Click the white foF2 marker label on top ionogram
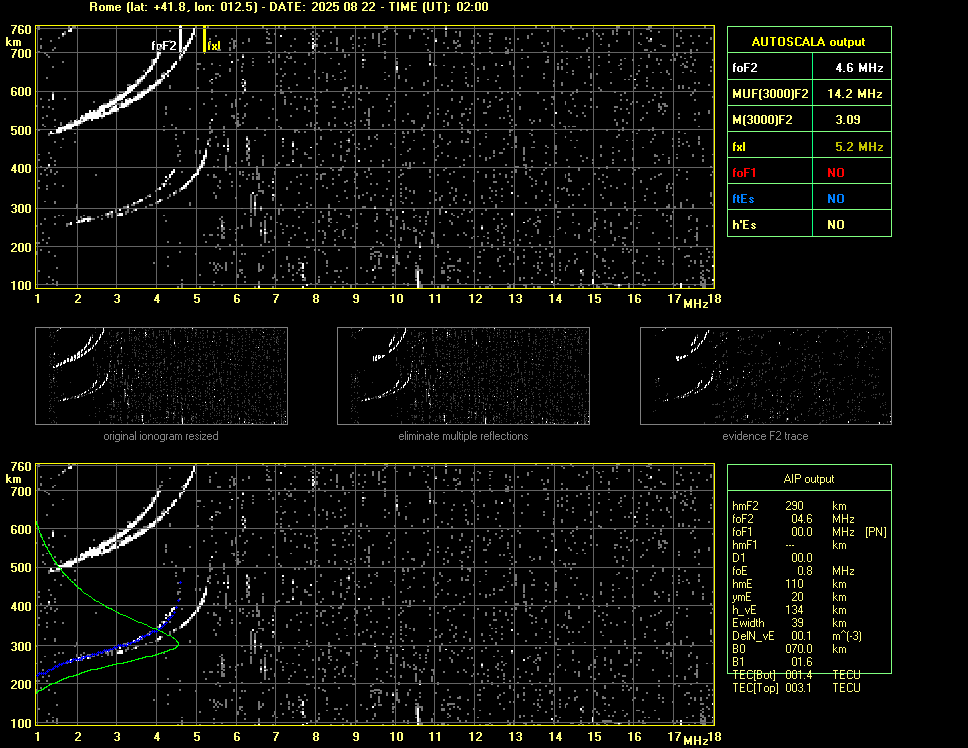 coord(164,46)
